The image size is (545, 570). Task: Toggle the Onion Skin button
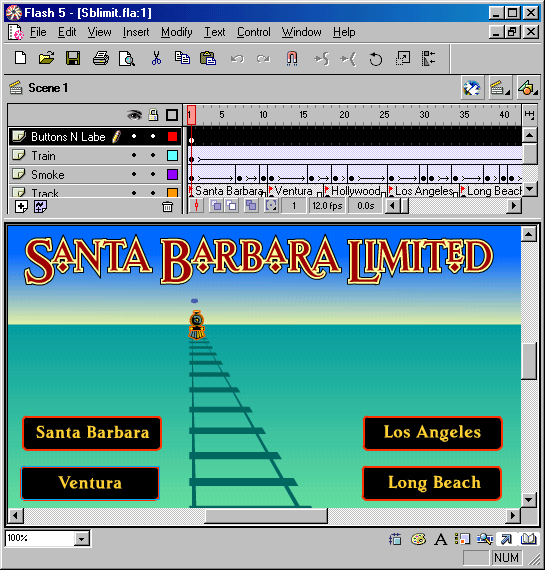(x=216, y=206)
